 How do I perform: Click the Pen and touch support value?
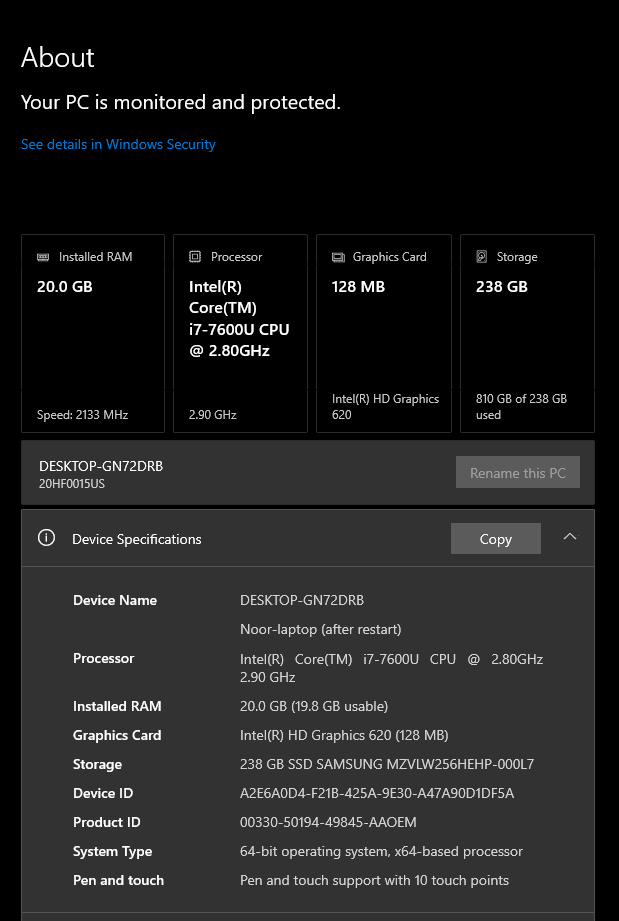374,880
